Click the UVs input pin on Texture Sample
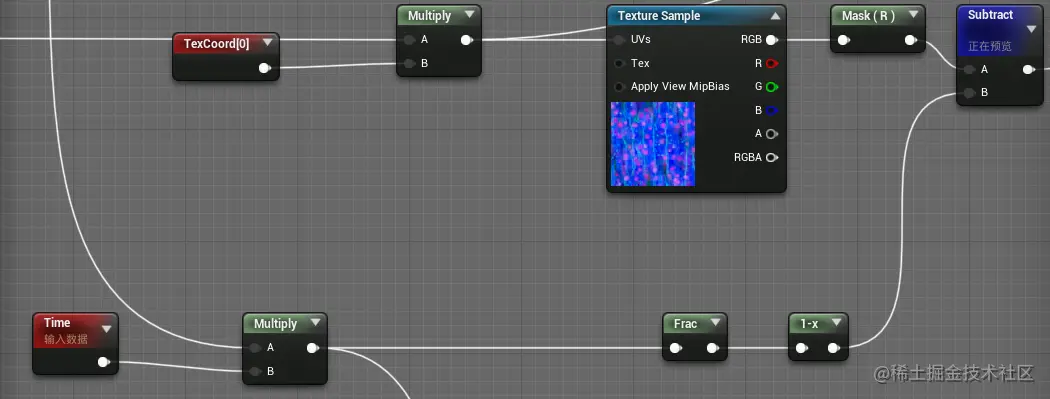Viewport: 1050px width, 399px height. (x=619, y=40)
